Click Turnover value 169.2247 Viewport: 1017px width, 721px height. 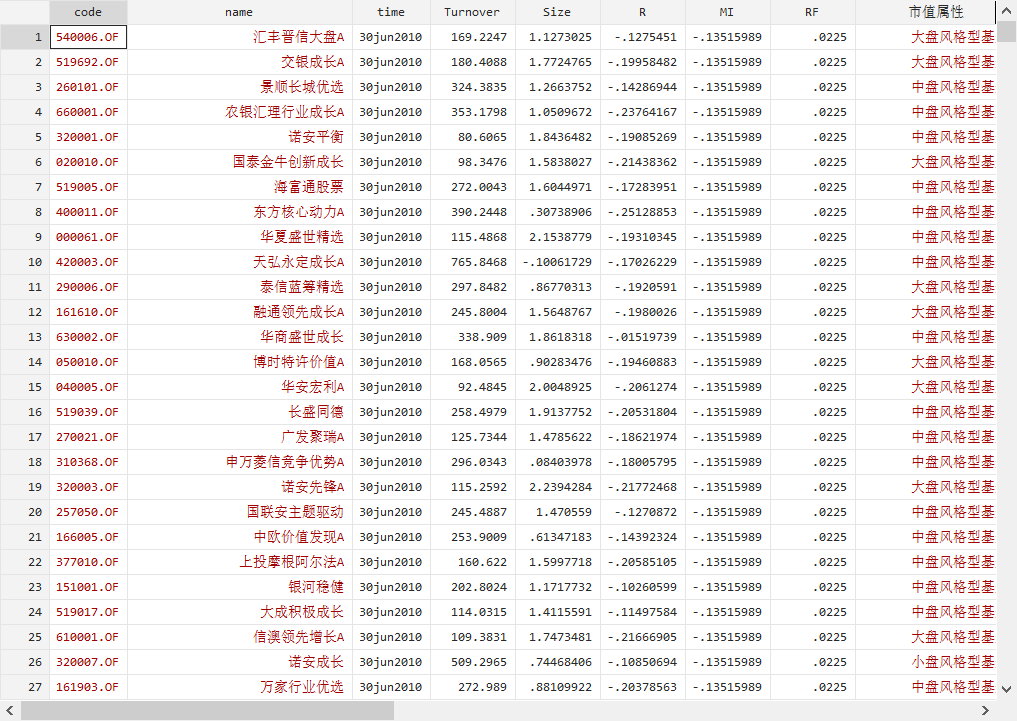(473, 37)
